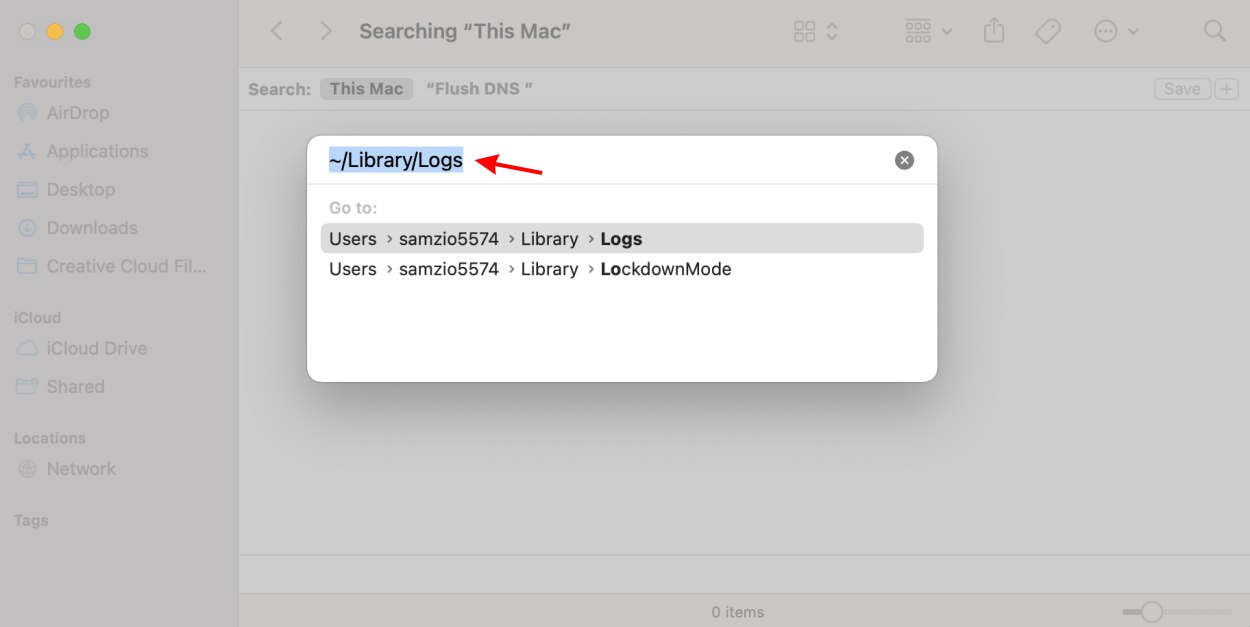Image resolution: width=1250 pixels, height=627 pixels.
Task: Click the Tags toolbar icon
Action: pos(1047,31)
